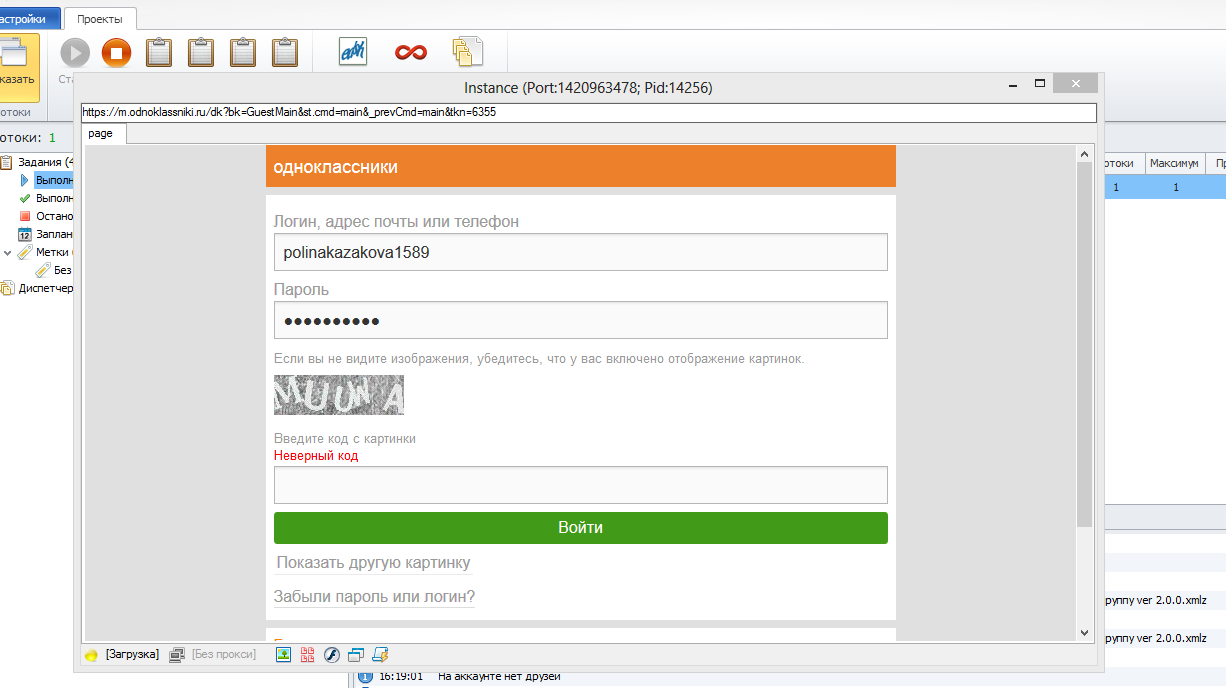This screenshot has width=1226, height=688.
Task: Toggle Flash icon in instance status bar
Action: pyautogui.click(x=332, y=655)
